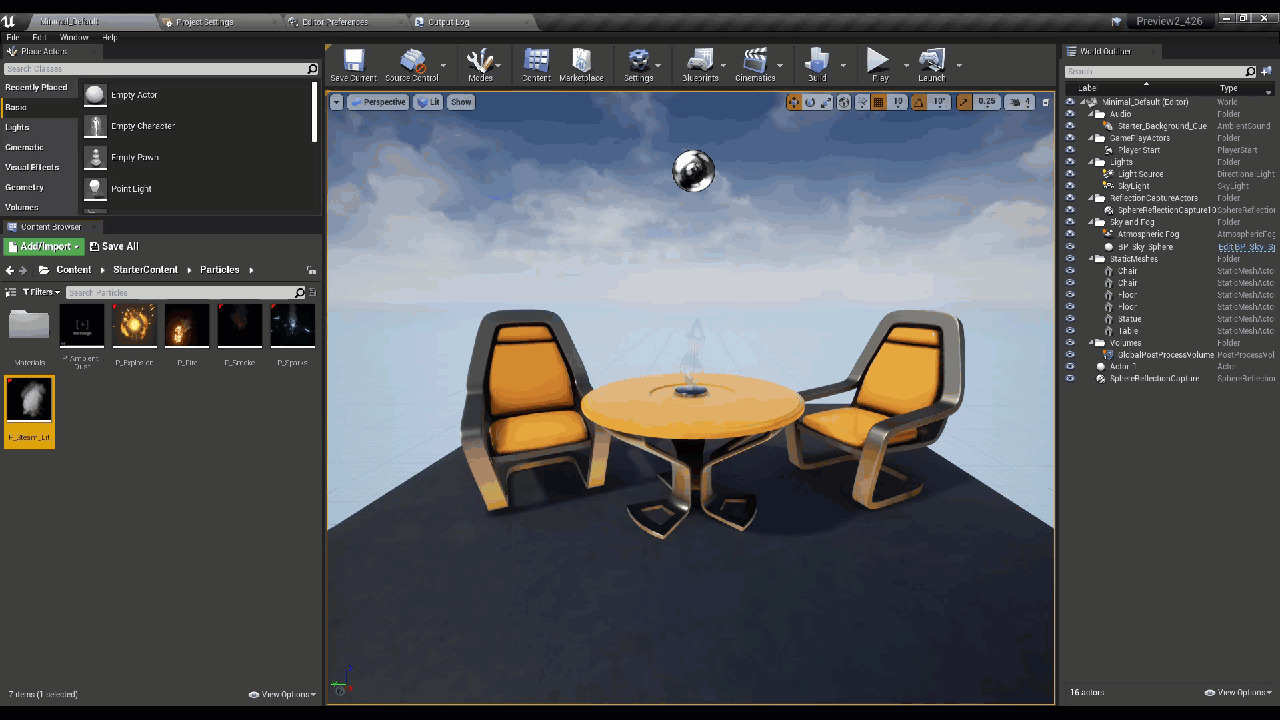The height and width of the screenshot is (720, 1280).
Task: Open the Perspective viewport type dropdown
Action: point(378,102)
